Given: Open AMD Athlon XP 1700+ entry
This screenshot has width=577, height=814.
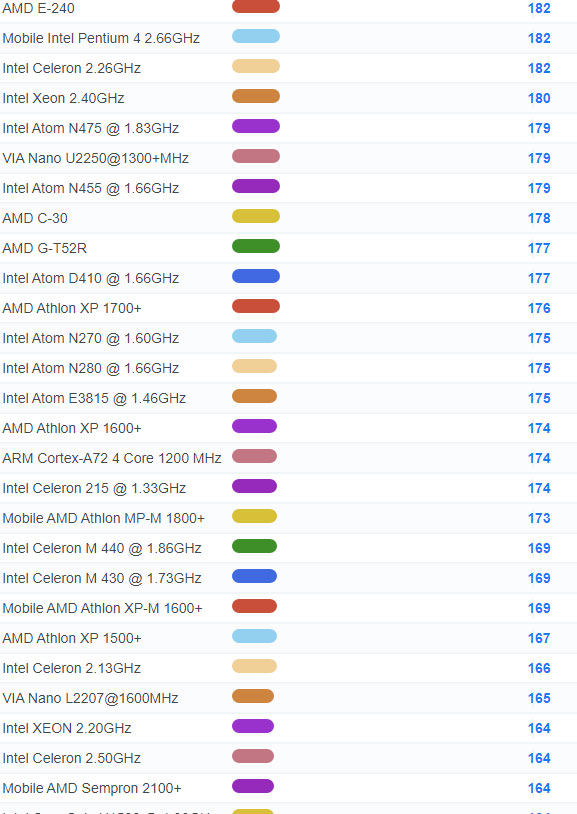Looking at the screenshot, I should [72, 308].
